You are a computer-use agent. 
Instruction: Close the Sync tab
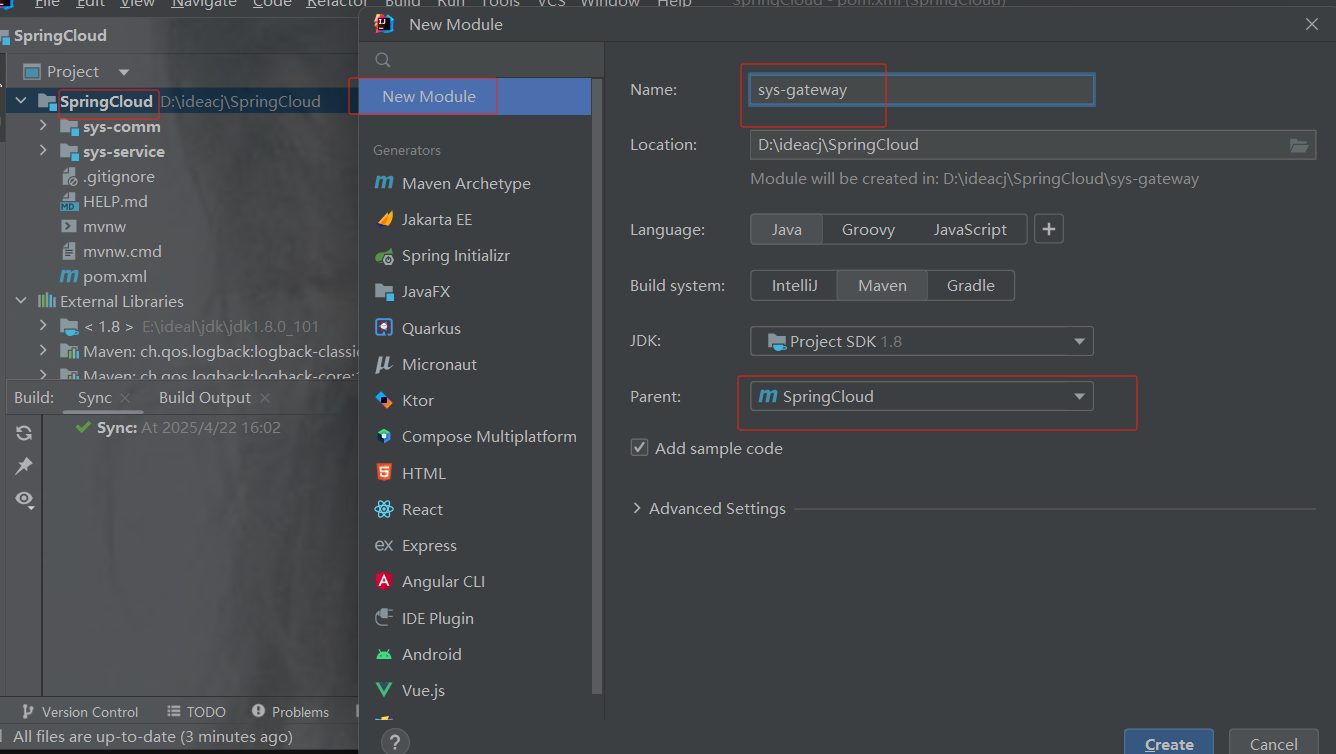(x=125, y=398)
